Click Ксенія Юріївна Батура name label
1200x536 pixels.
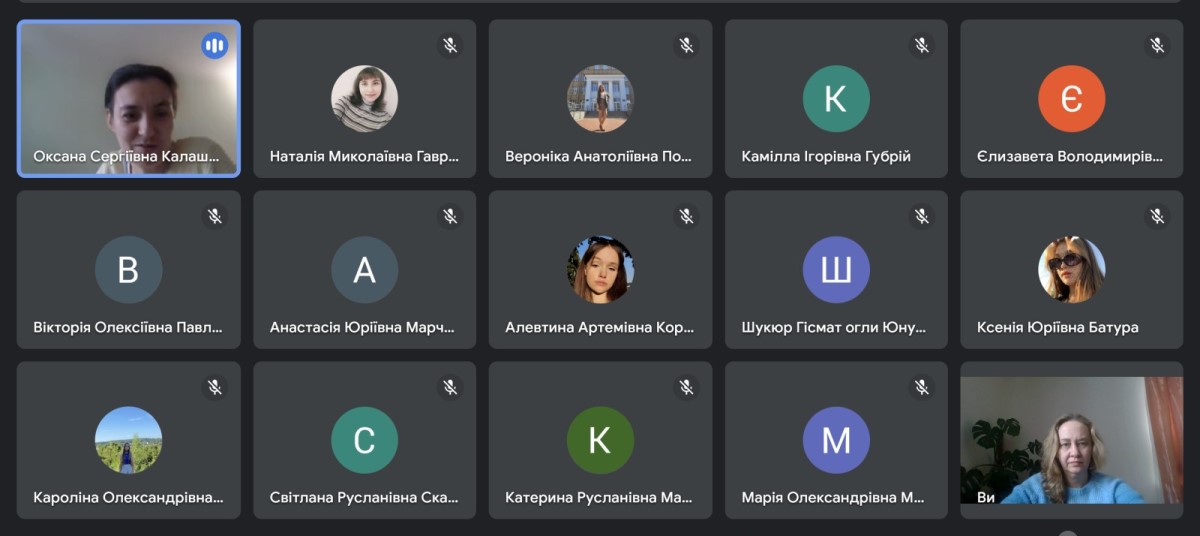pos(1057,327)
